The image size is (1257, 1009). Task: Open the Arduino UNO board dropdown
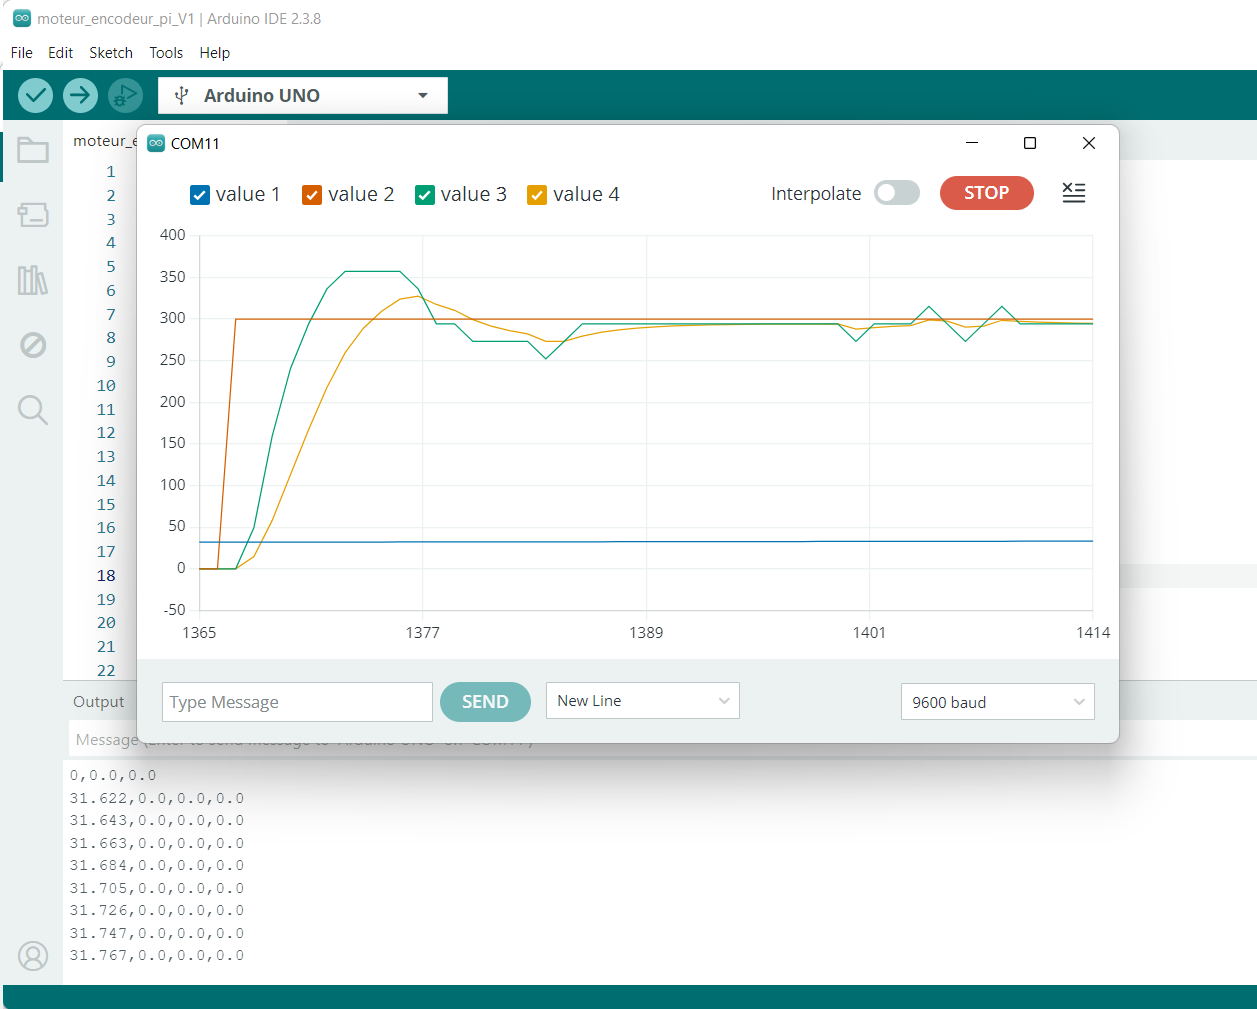[303, 95]
